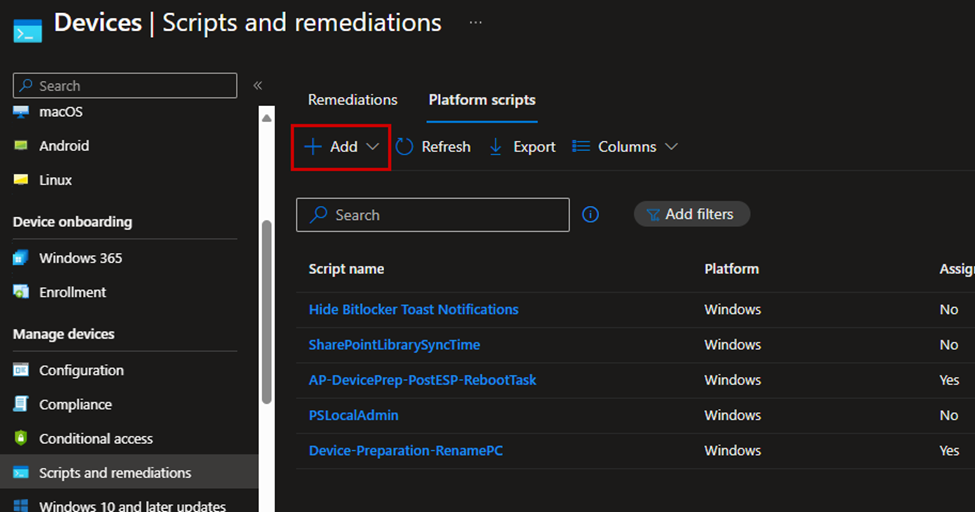Click the Conditional access shield icon
The width and height of the screenshot is (975, 512).
[x=21, y=438]
